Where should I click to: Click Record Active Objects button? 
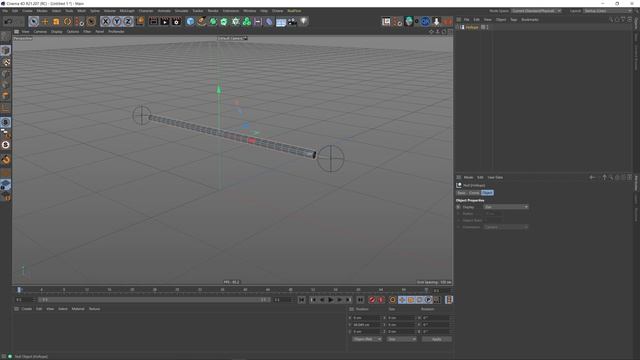[x=372, y=300]
